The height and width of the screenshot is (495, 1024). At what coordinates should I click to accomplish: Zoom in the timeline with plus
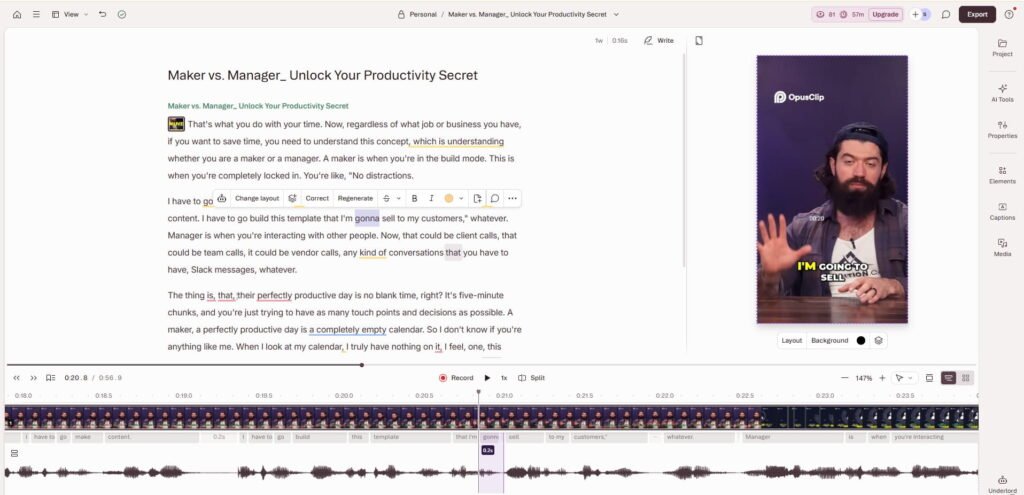(x=882, y=377)
